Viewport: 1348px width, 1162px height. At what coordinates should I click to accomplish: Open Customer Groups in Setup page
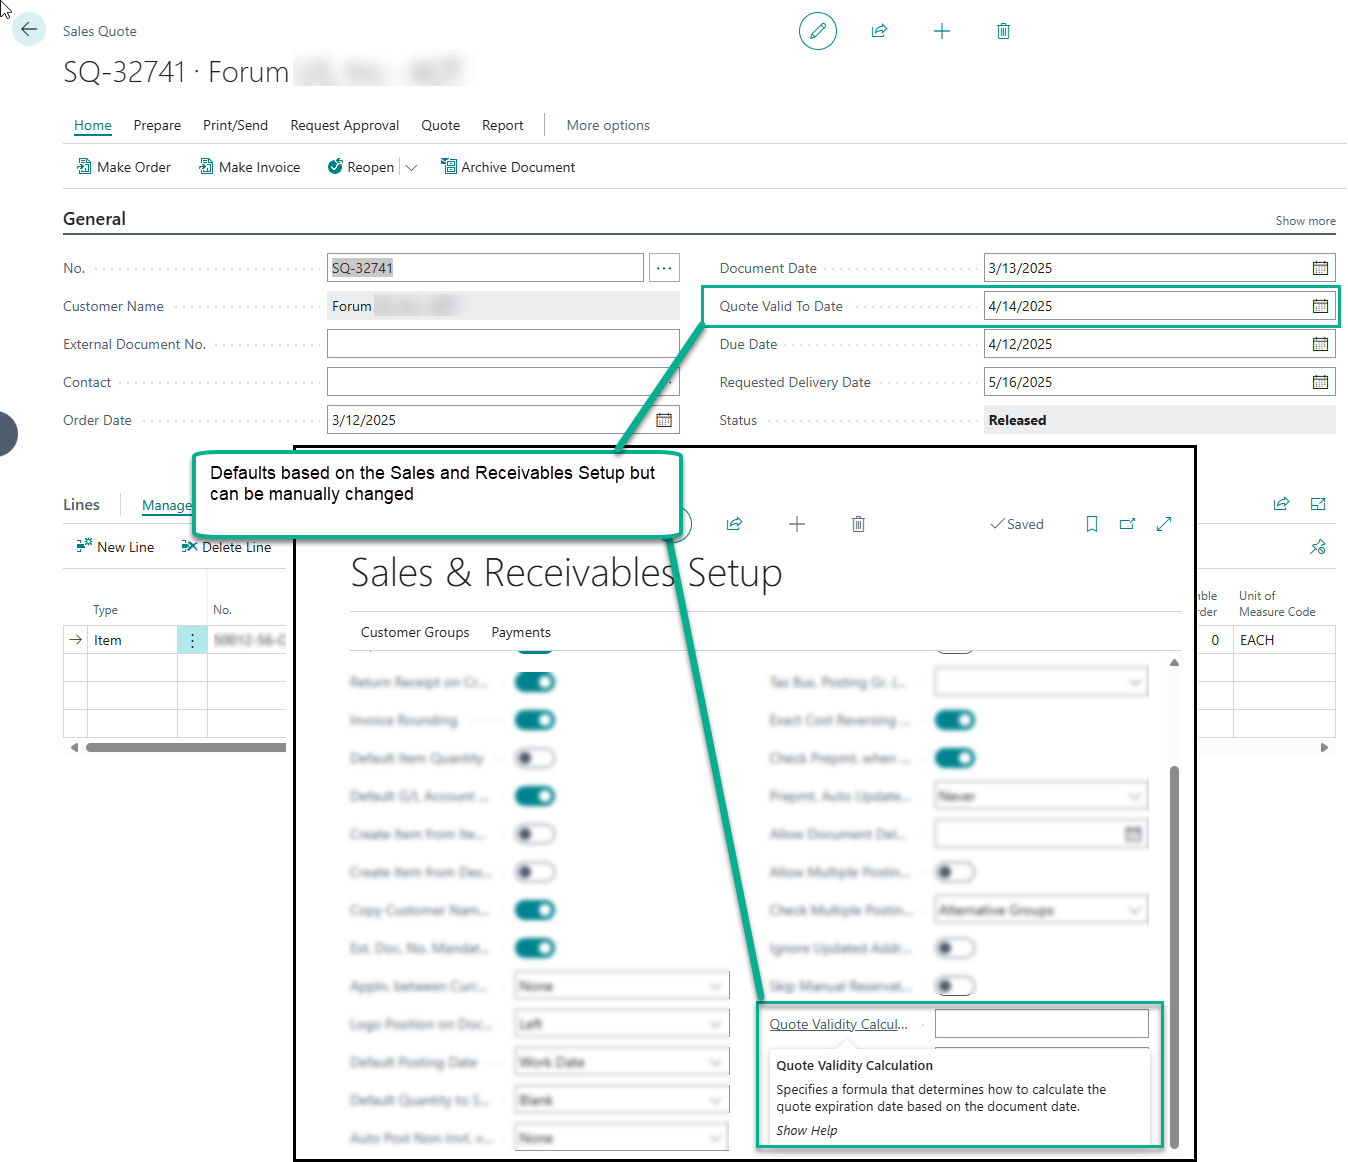tap(415, 632)
